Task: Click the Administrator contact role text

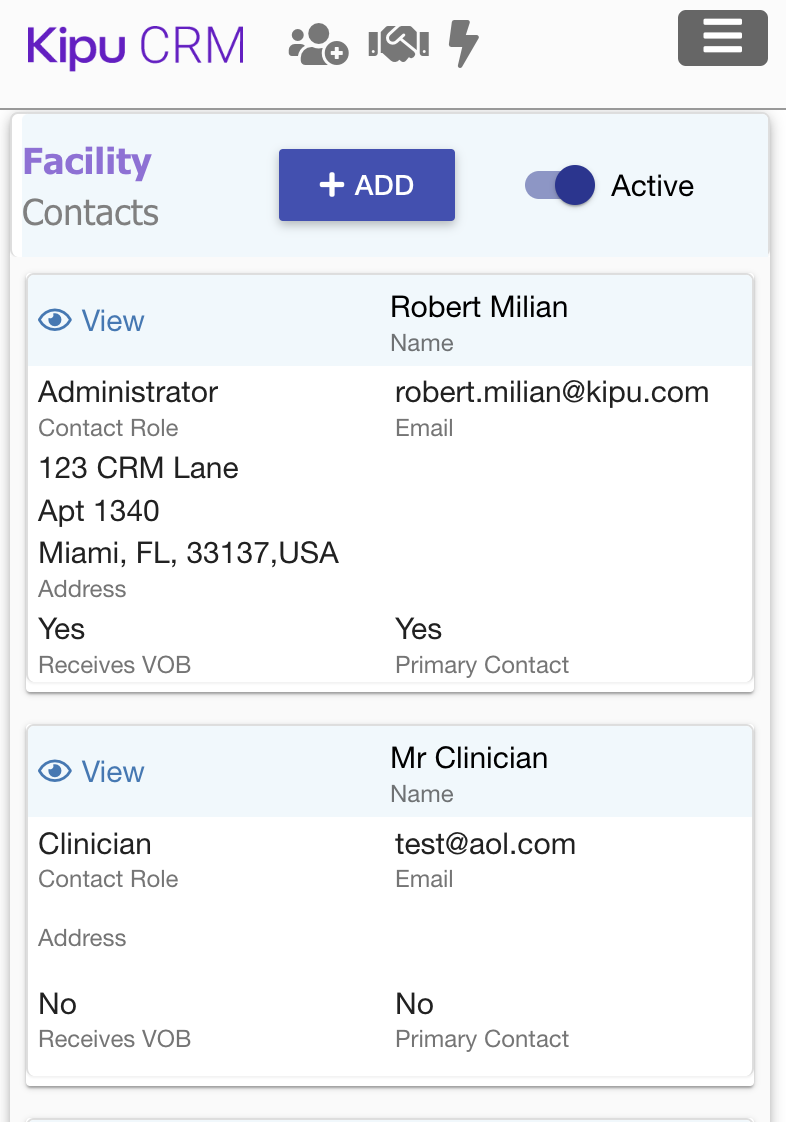Action: coord(128,392)
